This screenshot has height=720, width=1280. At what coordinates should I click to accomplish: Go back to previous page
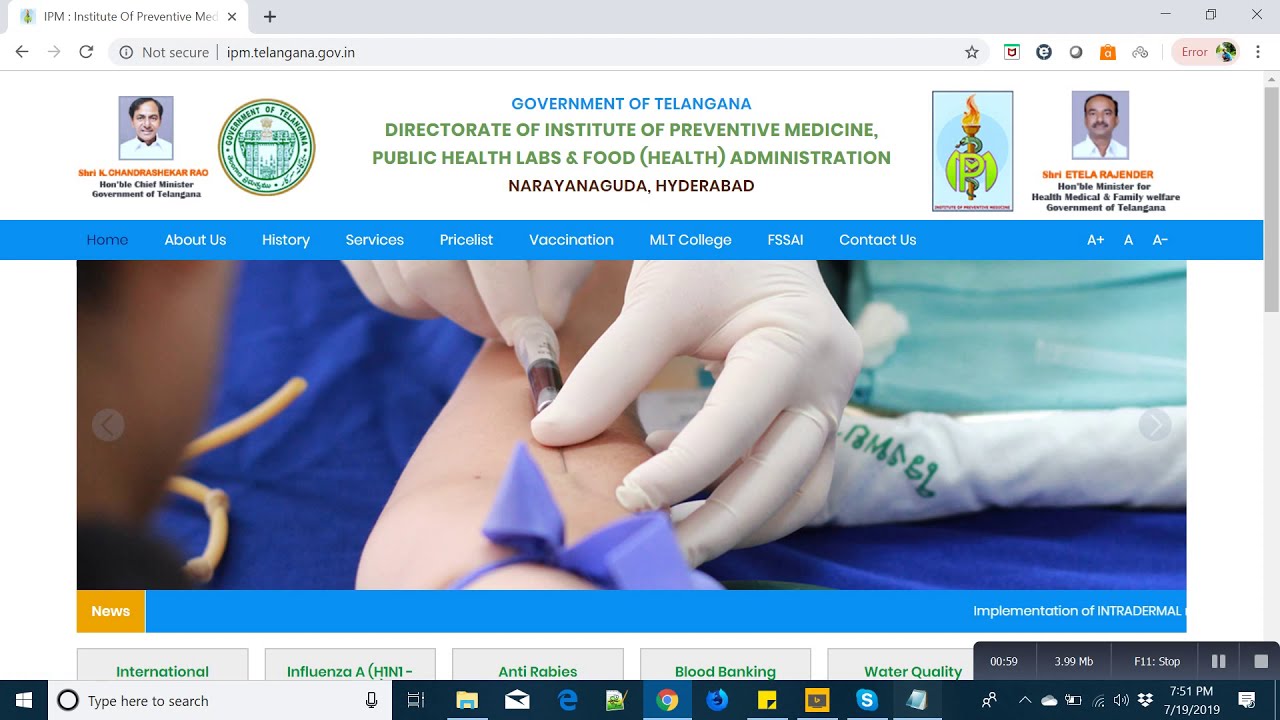[x=22, y=52]
